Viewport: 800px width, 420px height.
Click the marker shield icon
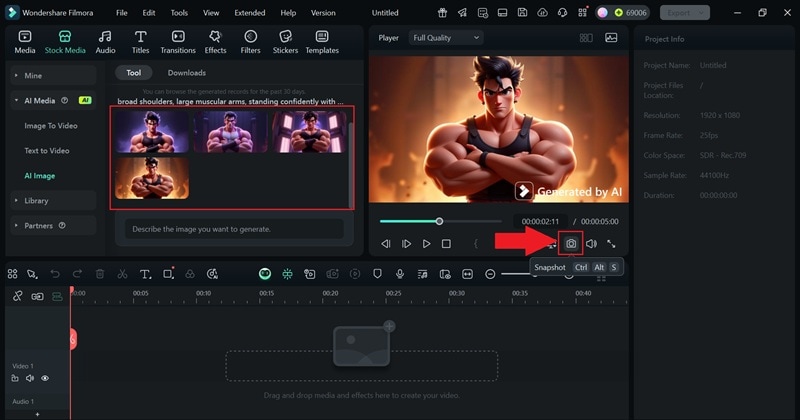[377, 274]
